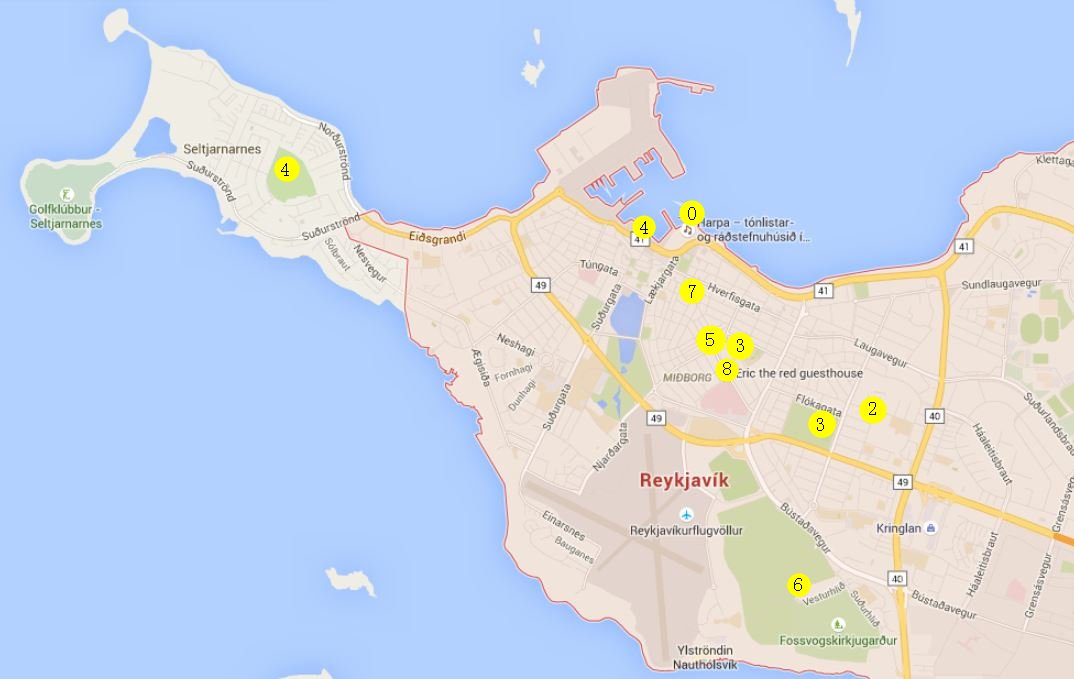Viewport: 1074px width, 679px height.
Task: Open yellow marker 4 beside the harbor
Action: [x=644, y=228]
